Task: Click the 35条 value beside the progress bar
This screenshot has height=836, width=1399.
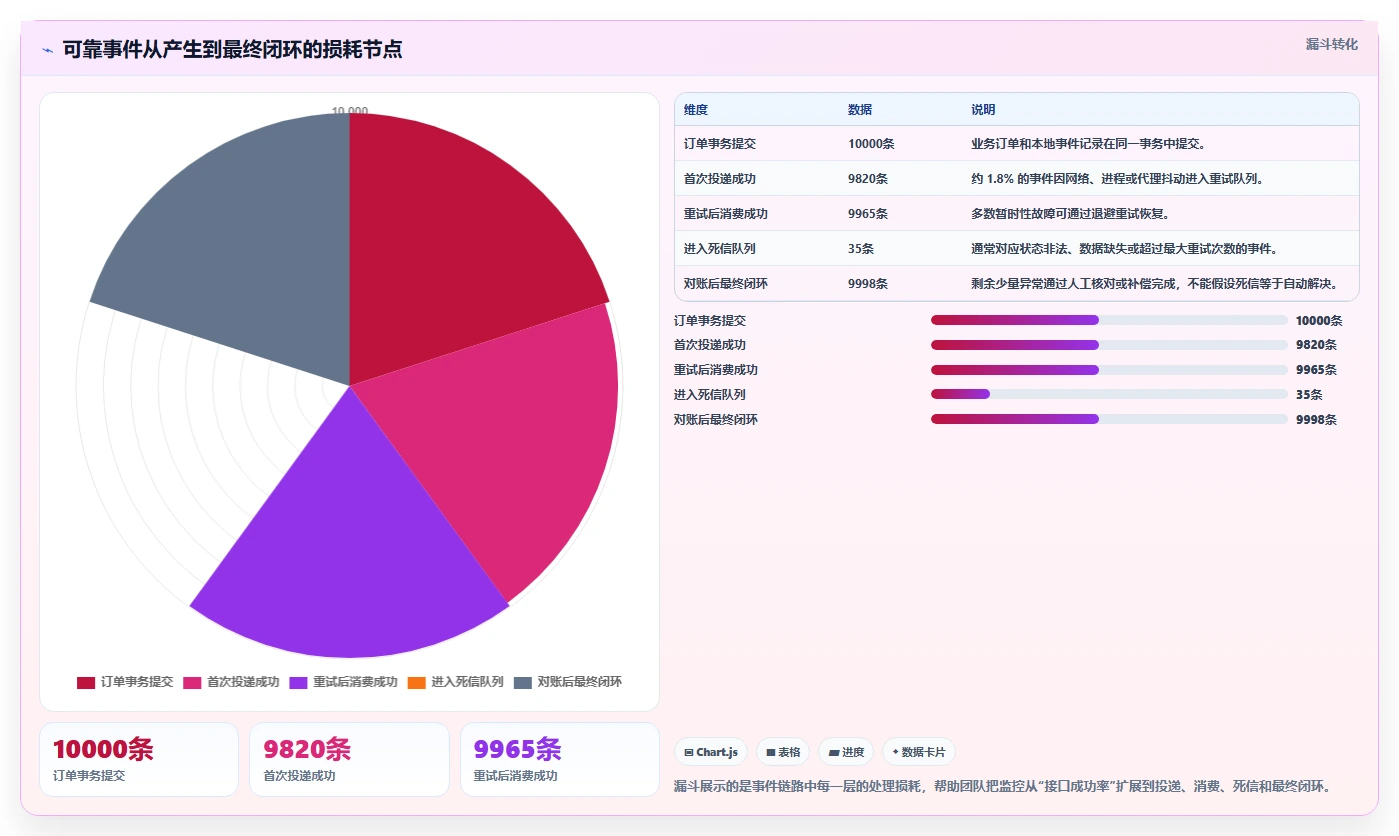Action: [1309, 395]
